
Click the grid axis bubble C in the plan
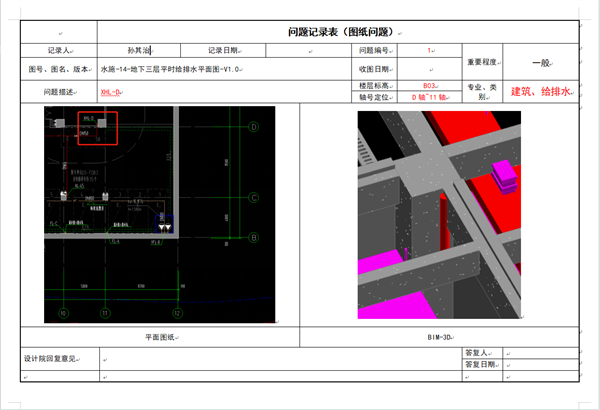tap(254, 198)
